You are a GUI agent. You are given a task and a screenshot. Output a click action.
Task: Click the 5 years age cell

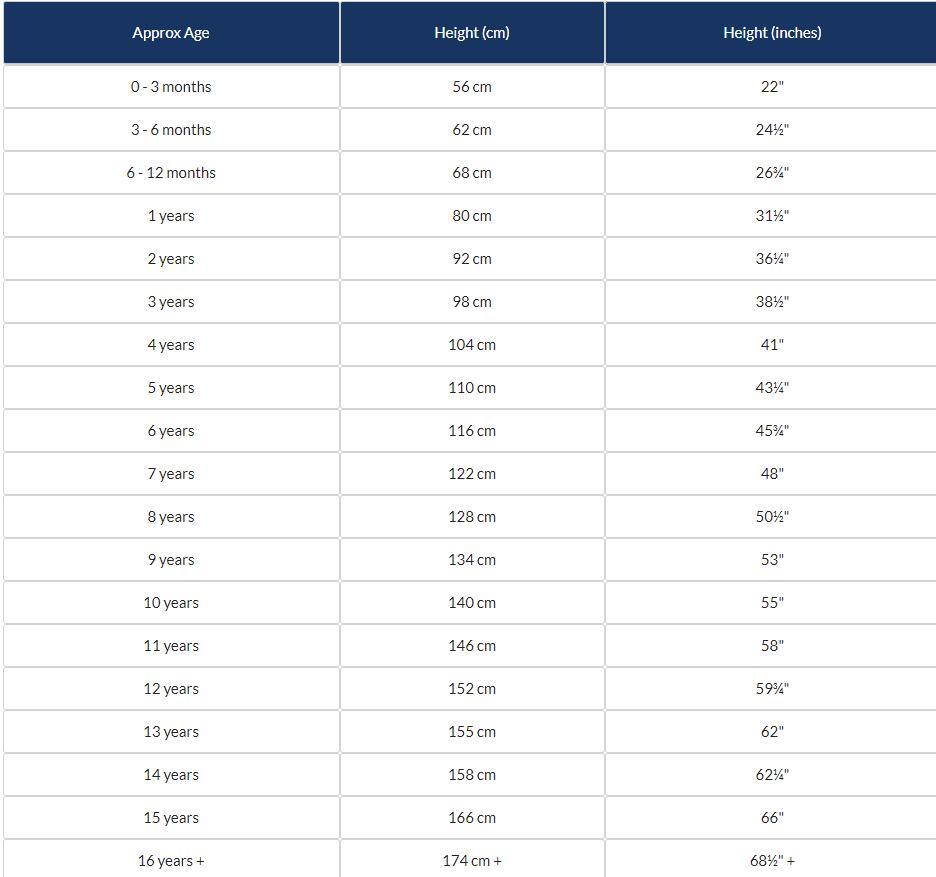[171, 388]
